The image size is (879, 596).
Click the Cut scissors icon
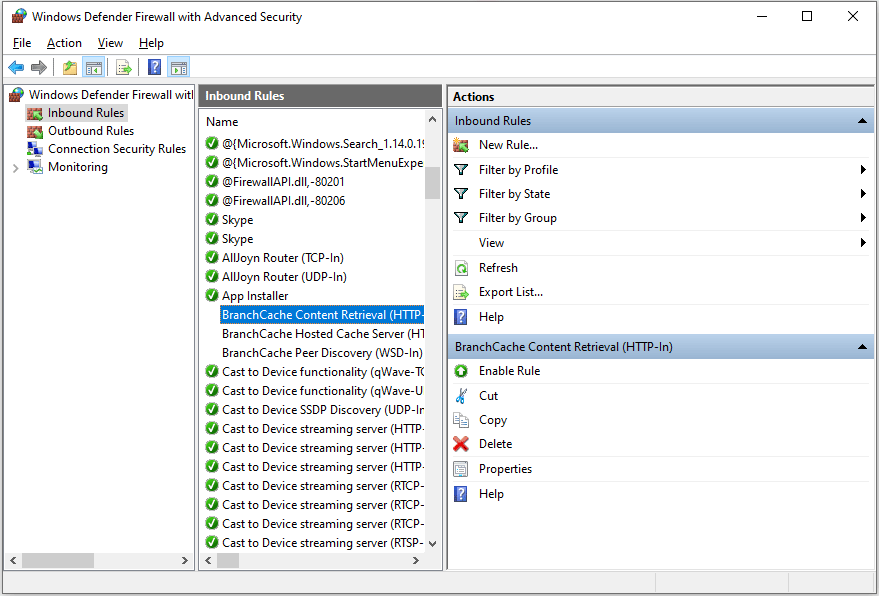[461, 396]
